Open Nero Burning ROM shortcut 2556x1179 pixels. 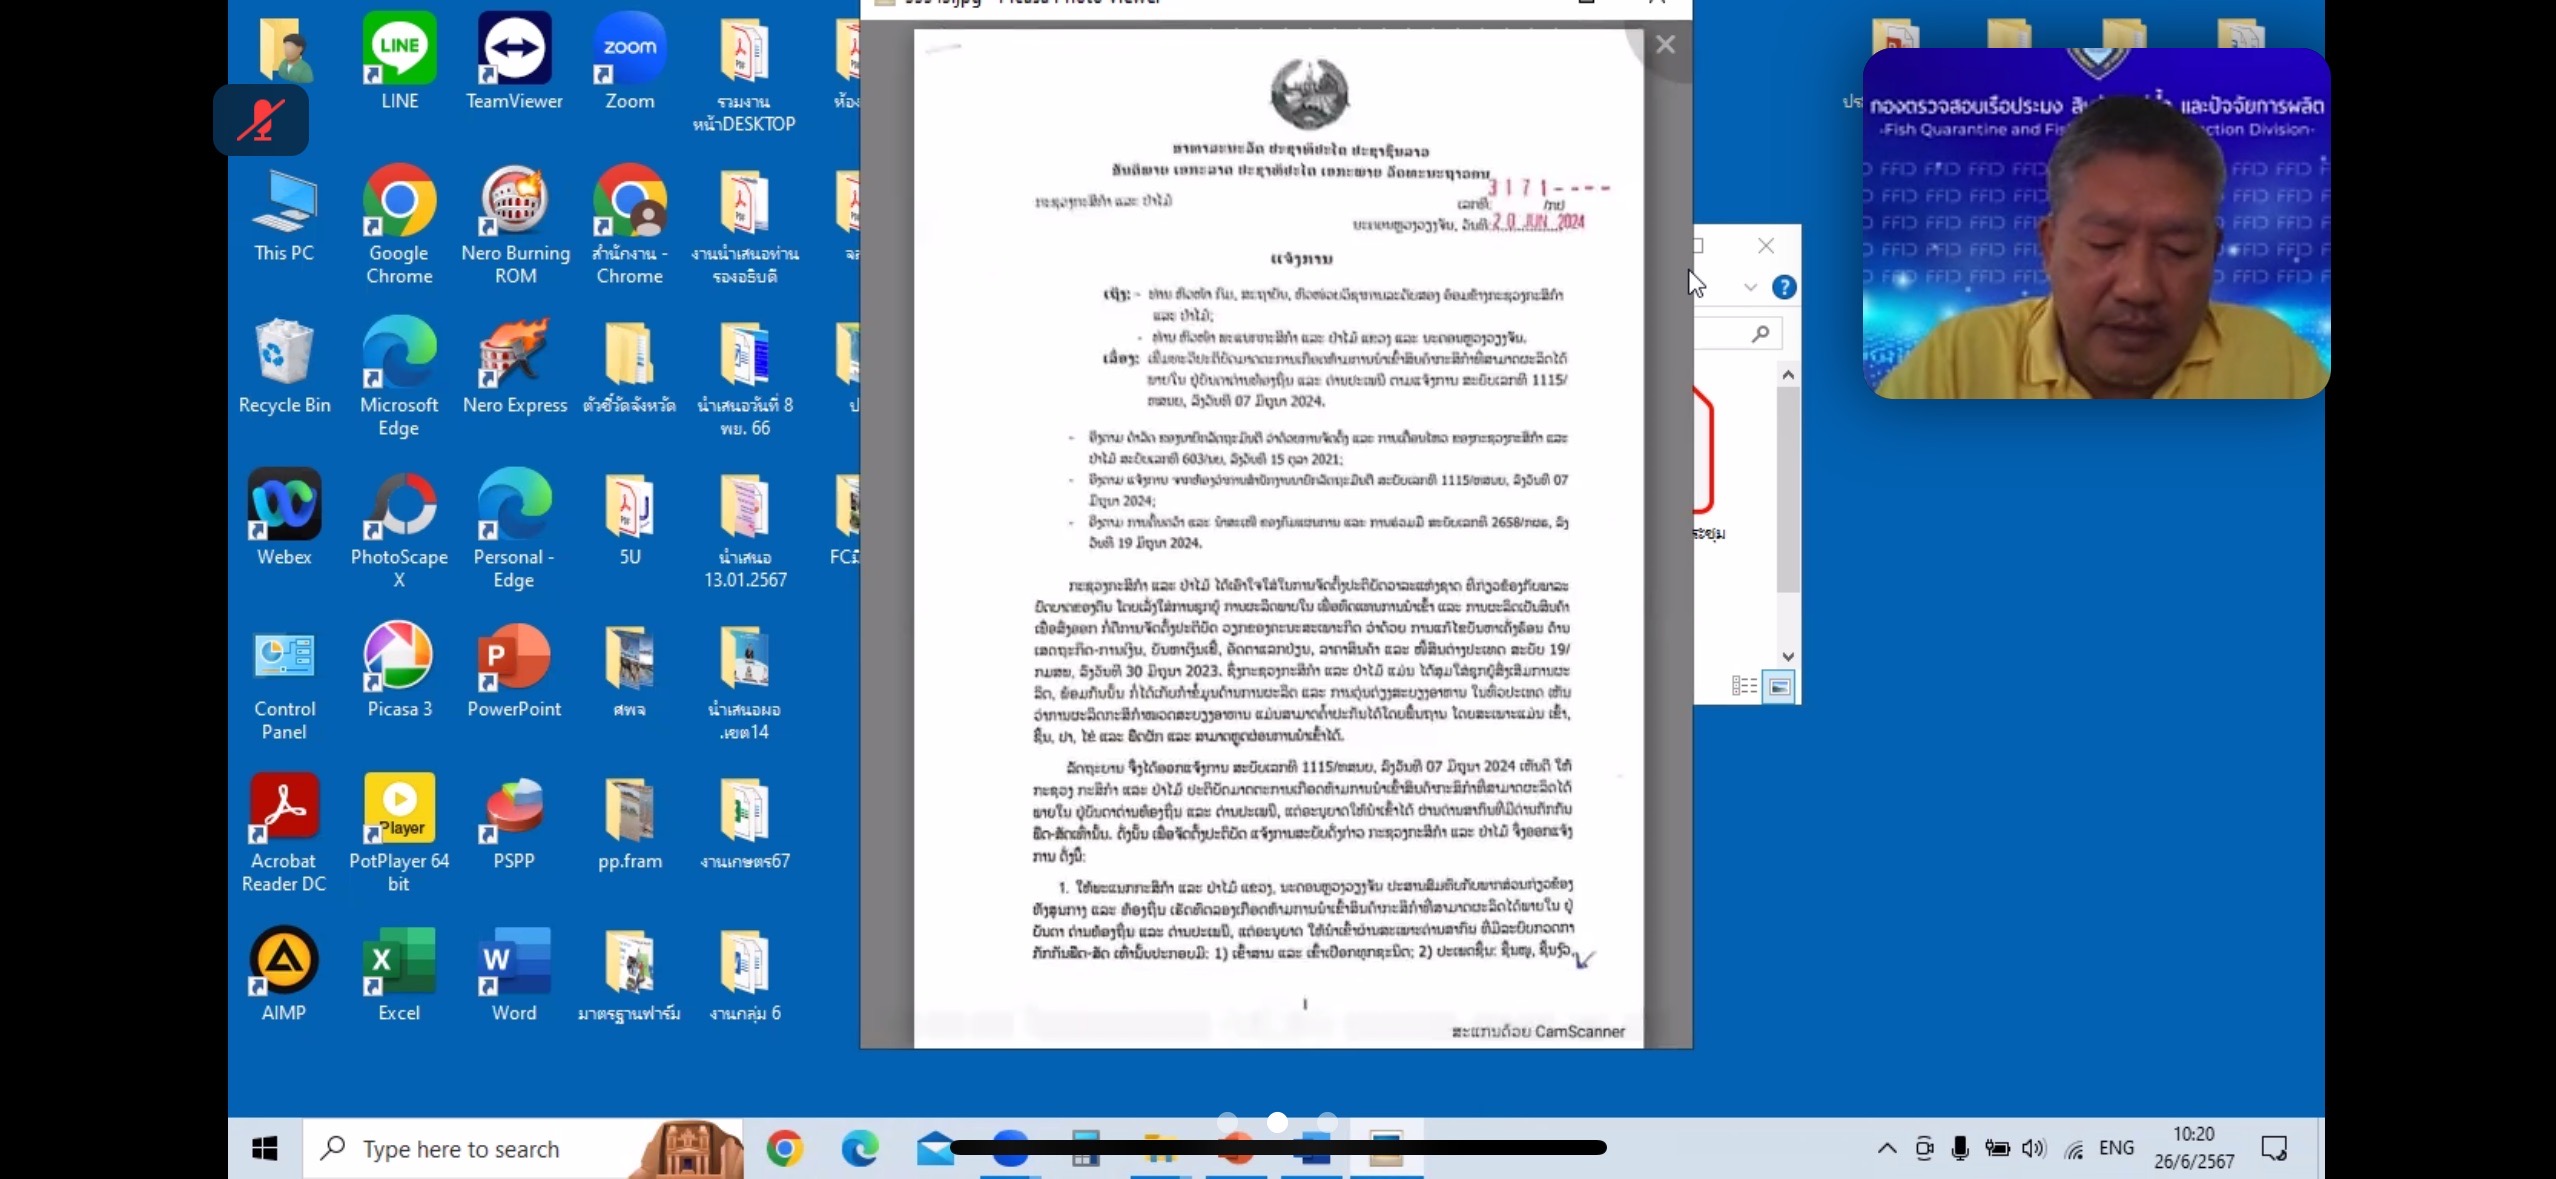pos(515,200)
